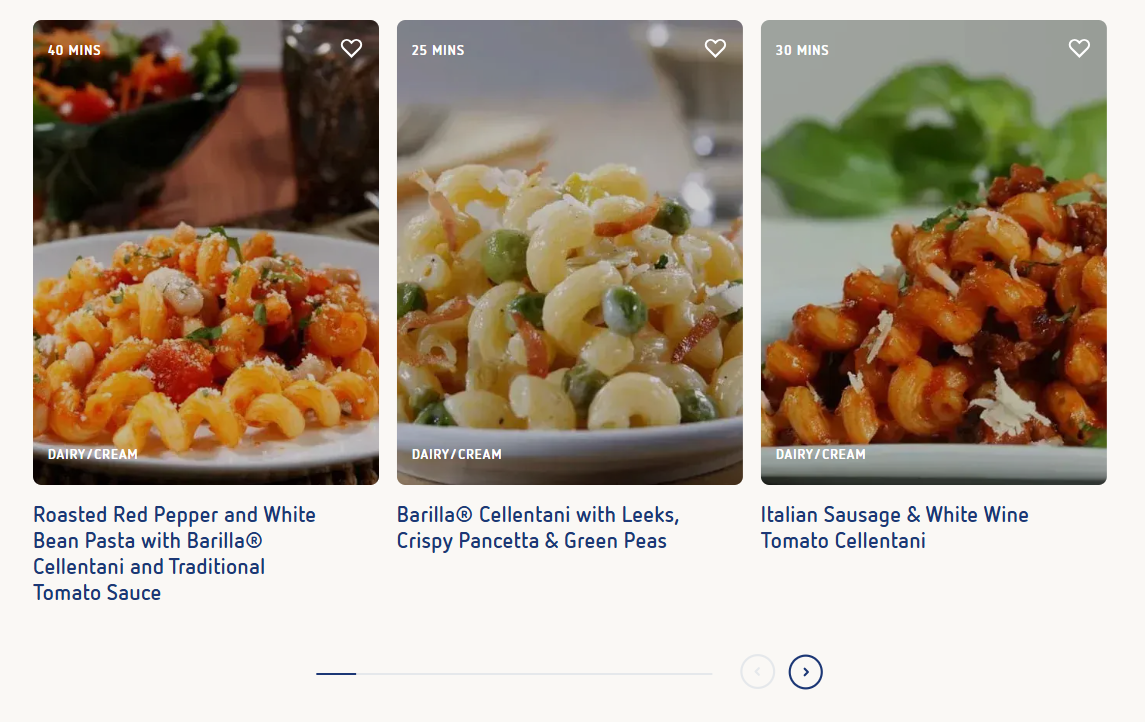Click the carousel progress bar track

[x=514, y=674]
